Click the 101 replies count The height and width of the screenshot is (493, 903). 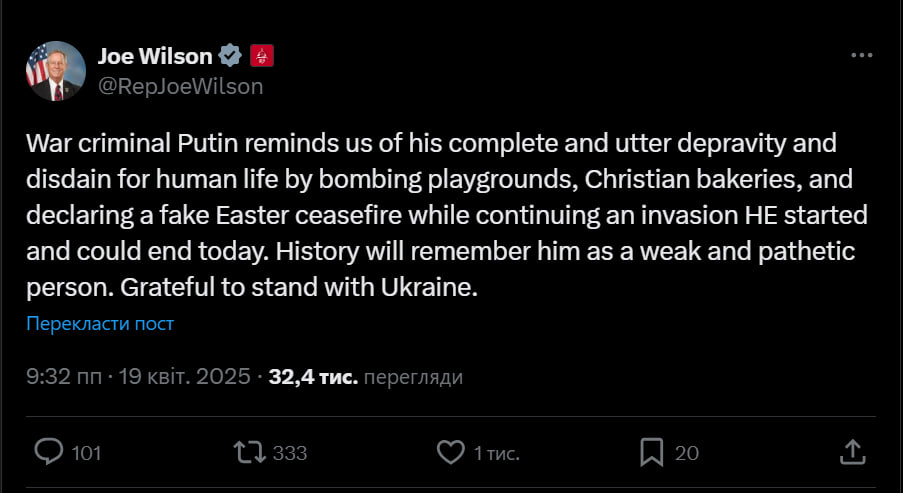click(x=87, y=453)
